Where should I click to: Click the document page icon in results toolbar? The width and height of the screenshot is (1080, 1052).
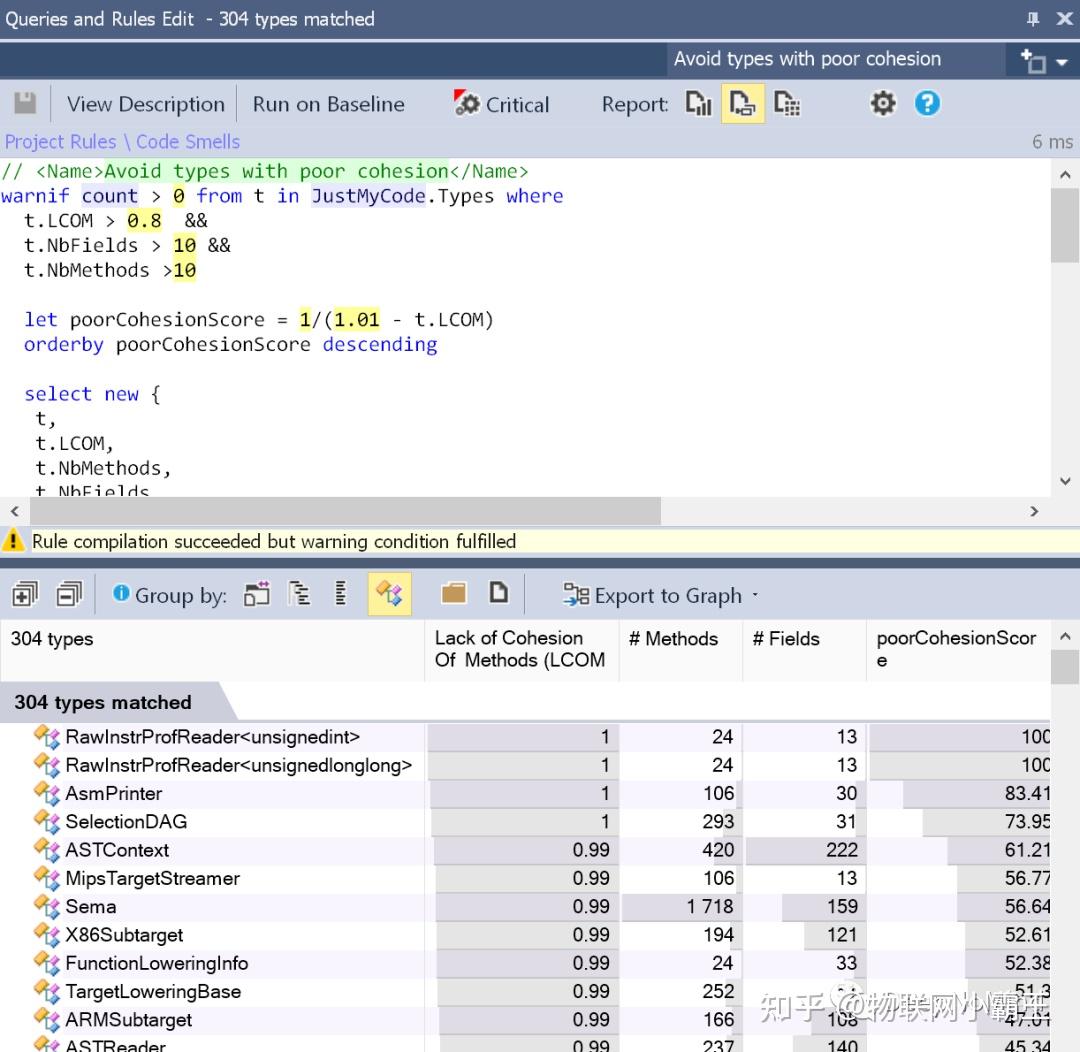tap(498, 594)
